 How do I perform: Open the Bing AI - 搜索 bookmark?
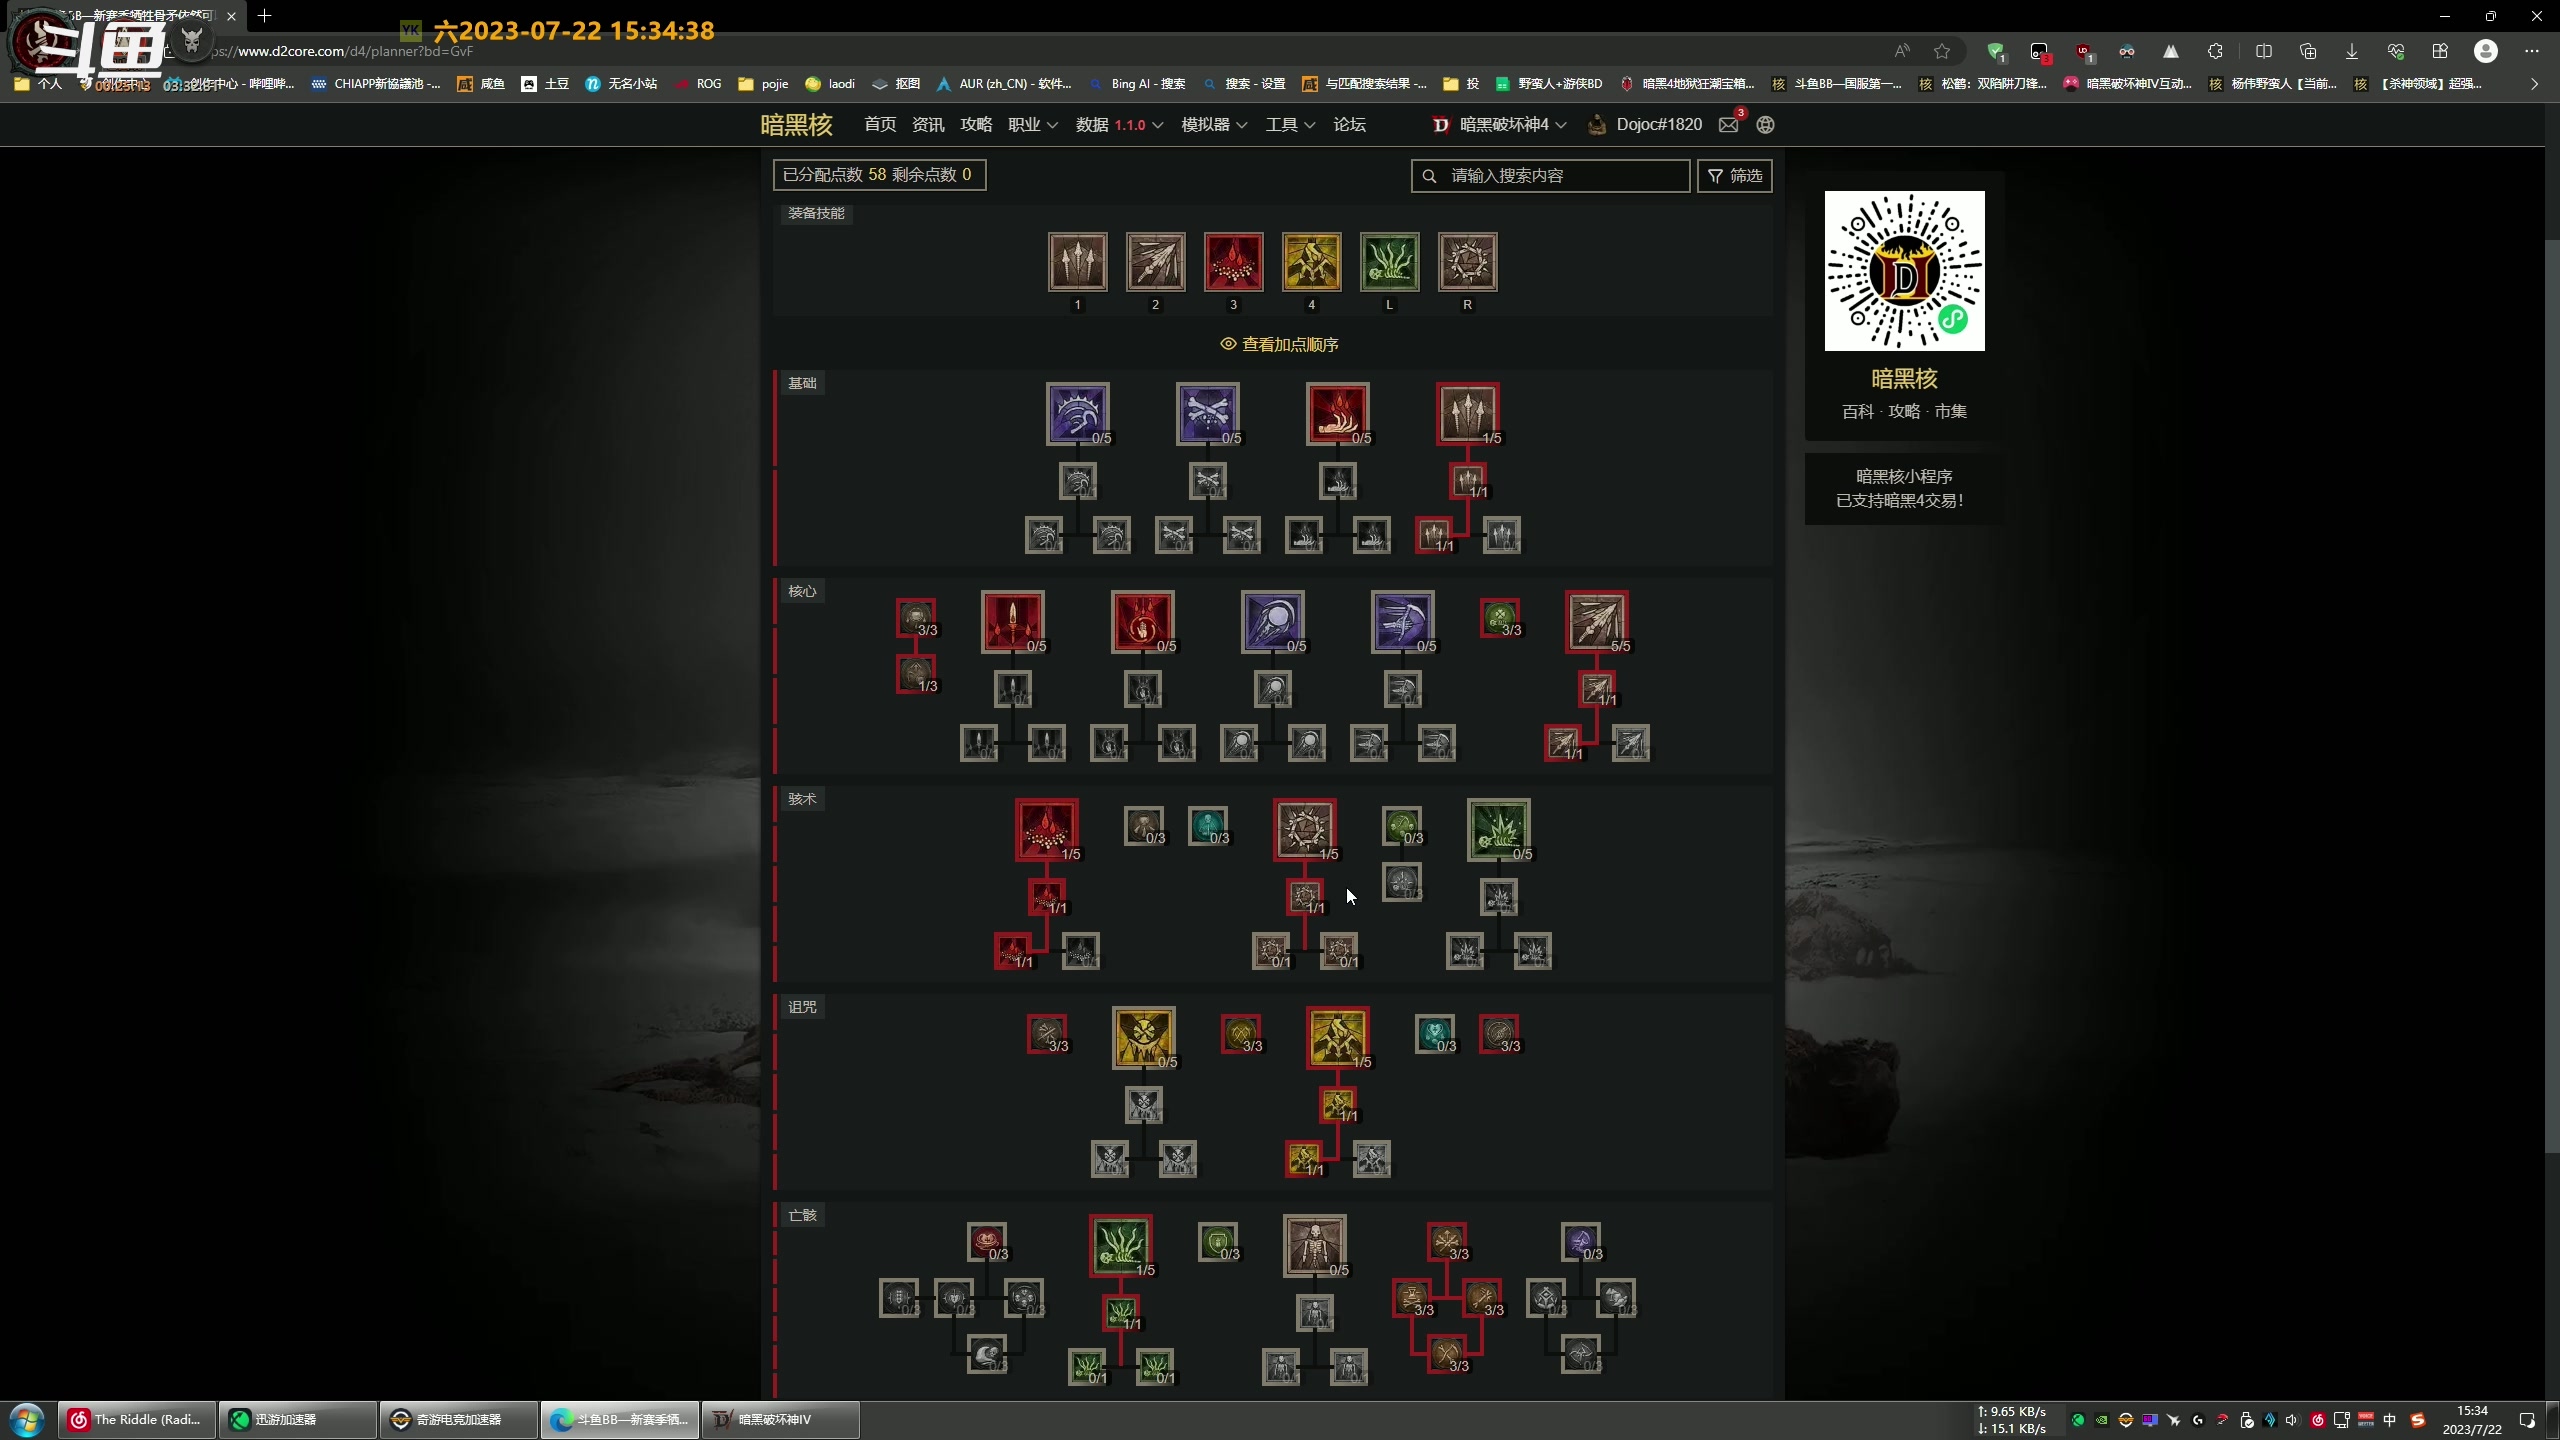[x=1137, y=84]
